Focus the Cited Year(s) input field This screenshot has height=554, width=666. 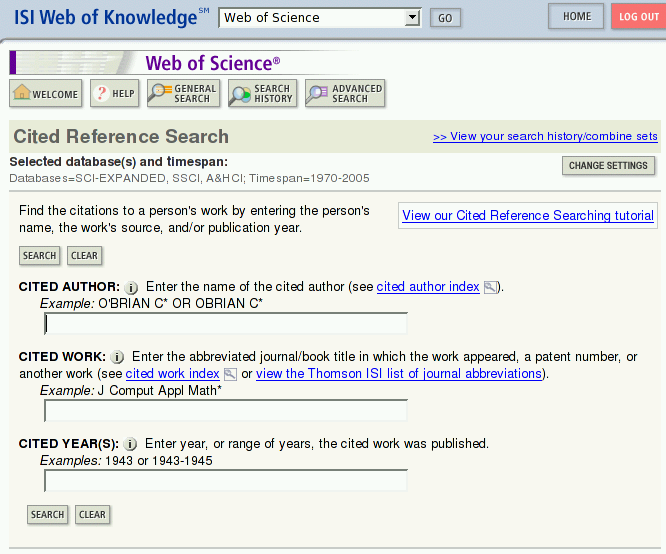(226, 481)
